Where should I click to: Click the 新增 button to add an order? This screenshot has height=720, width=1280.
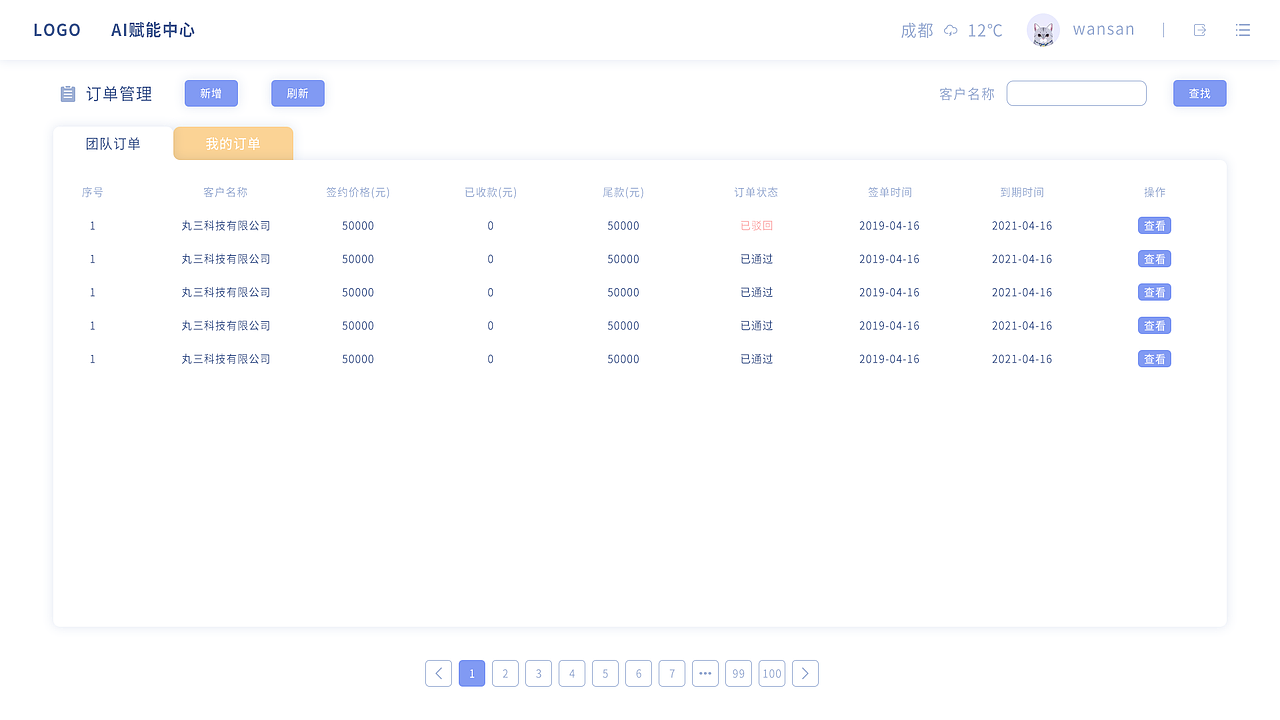211,93
